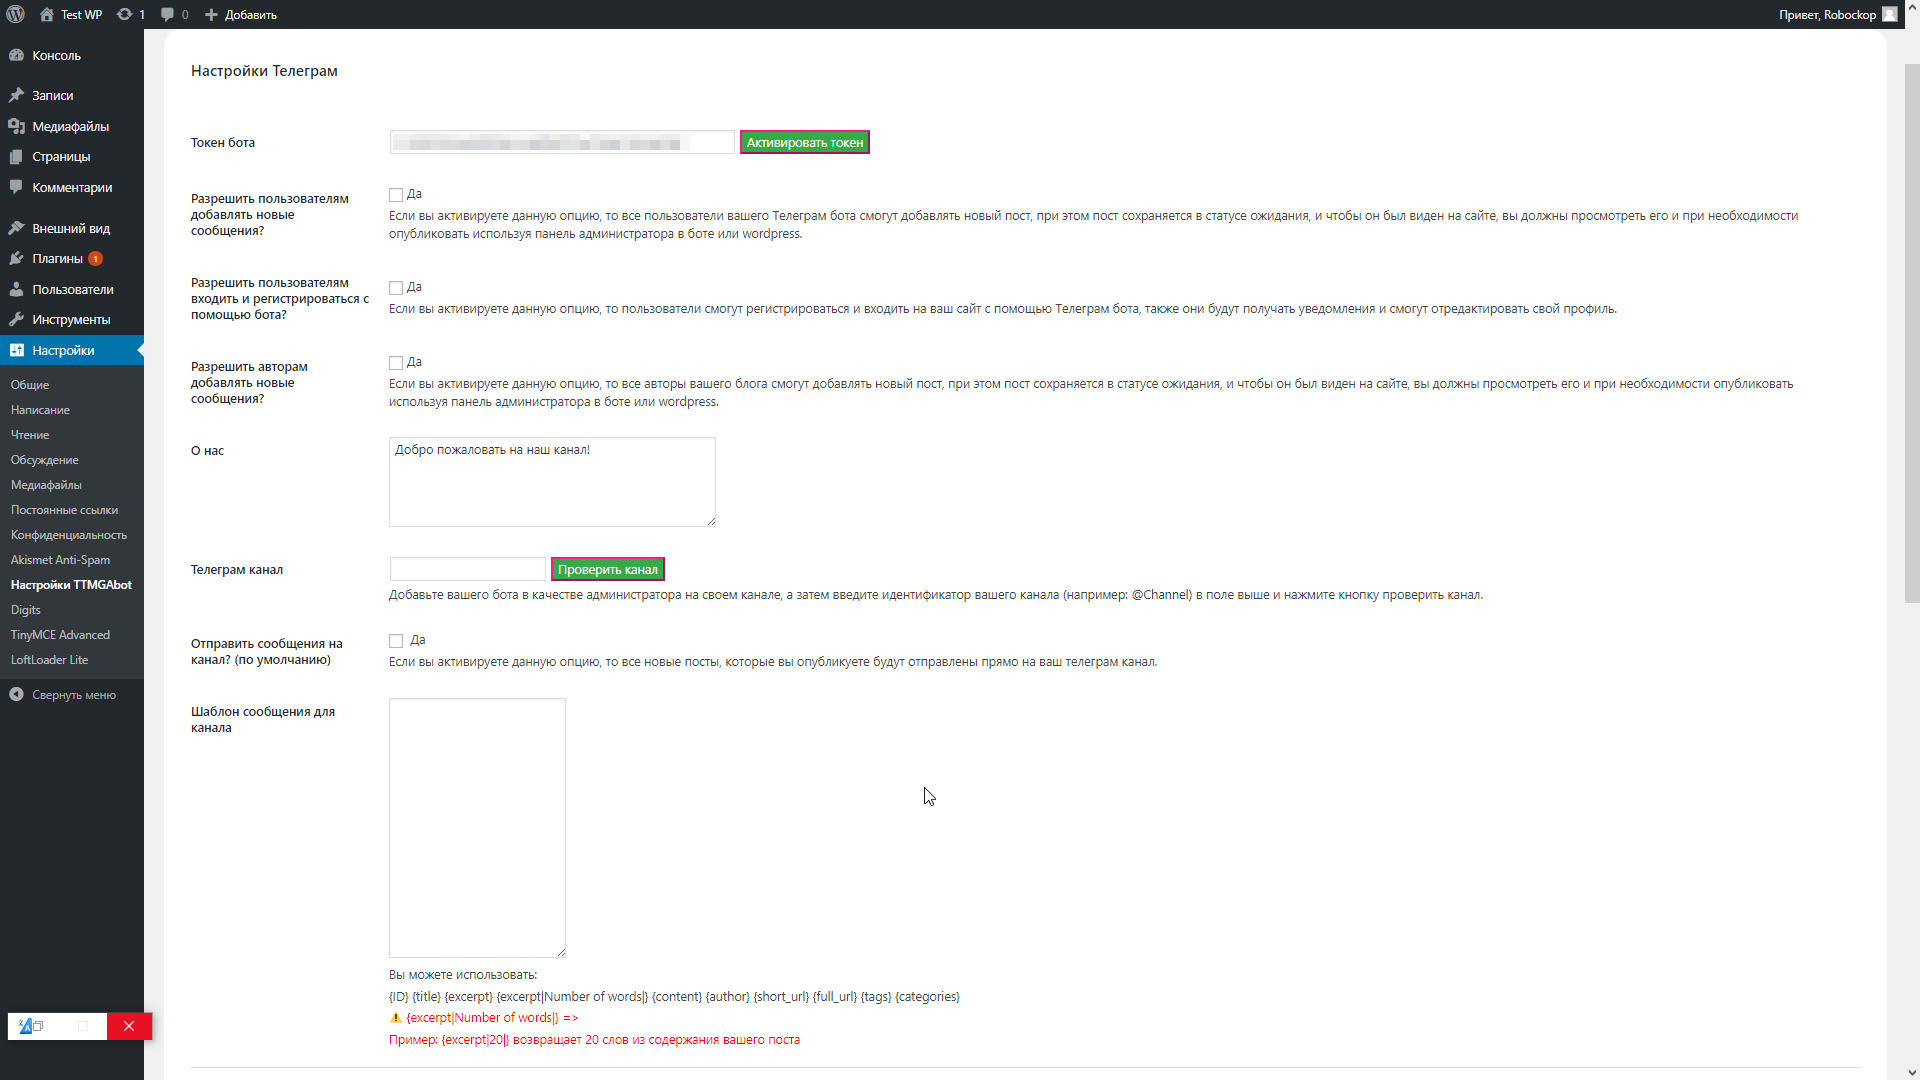Enable users adding new messages checkbox
The image size is (1920, 1080).
click(x=396, y=195)
